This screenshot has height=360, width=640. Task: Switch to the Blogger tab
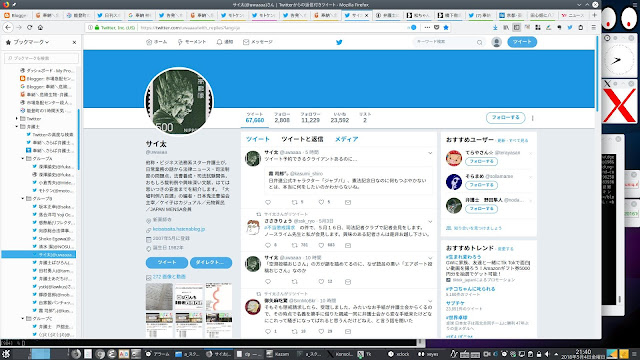point(15,15)
